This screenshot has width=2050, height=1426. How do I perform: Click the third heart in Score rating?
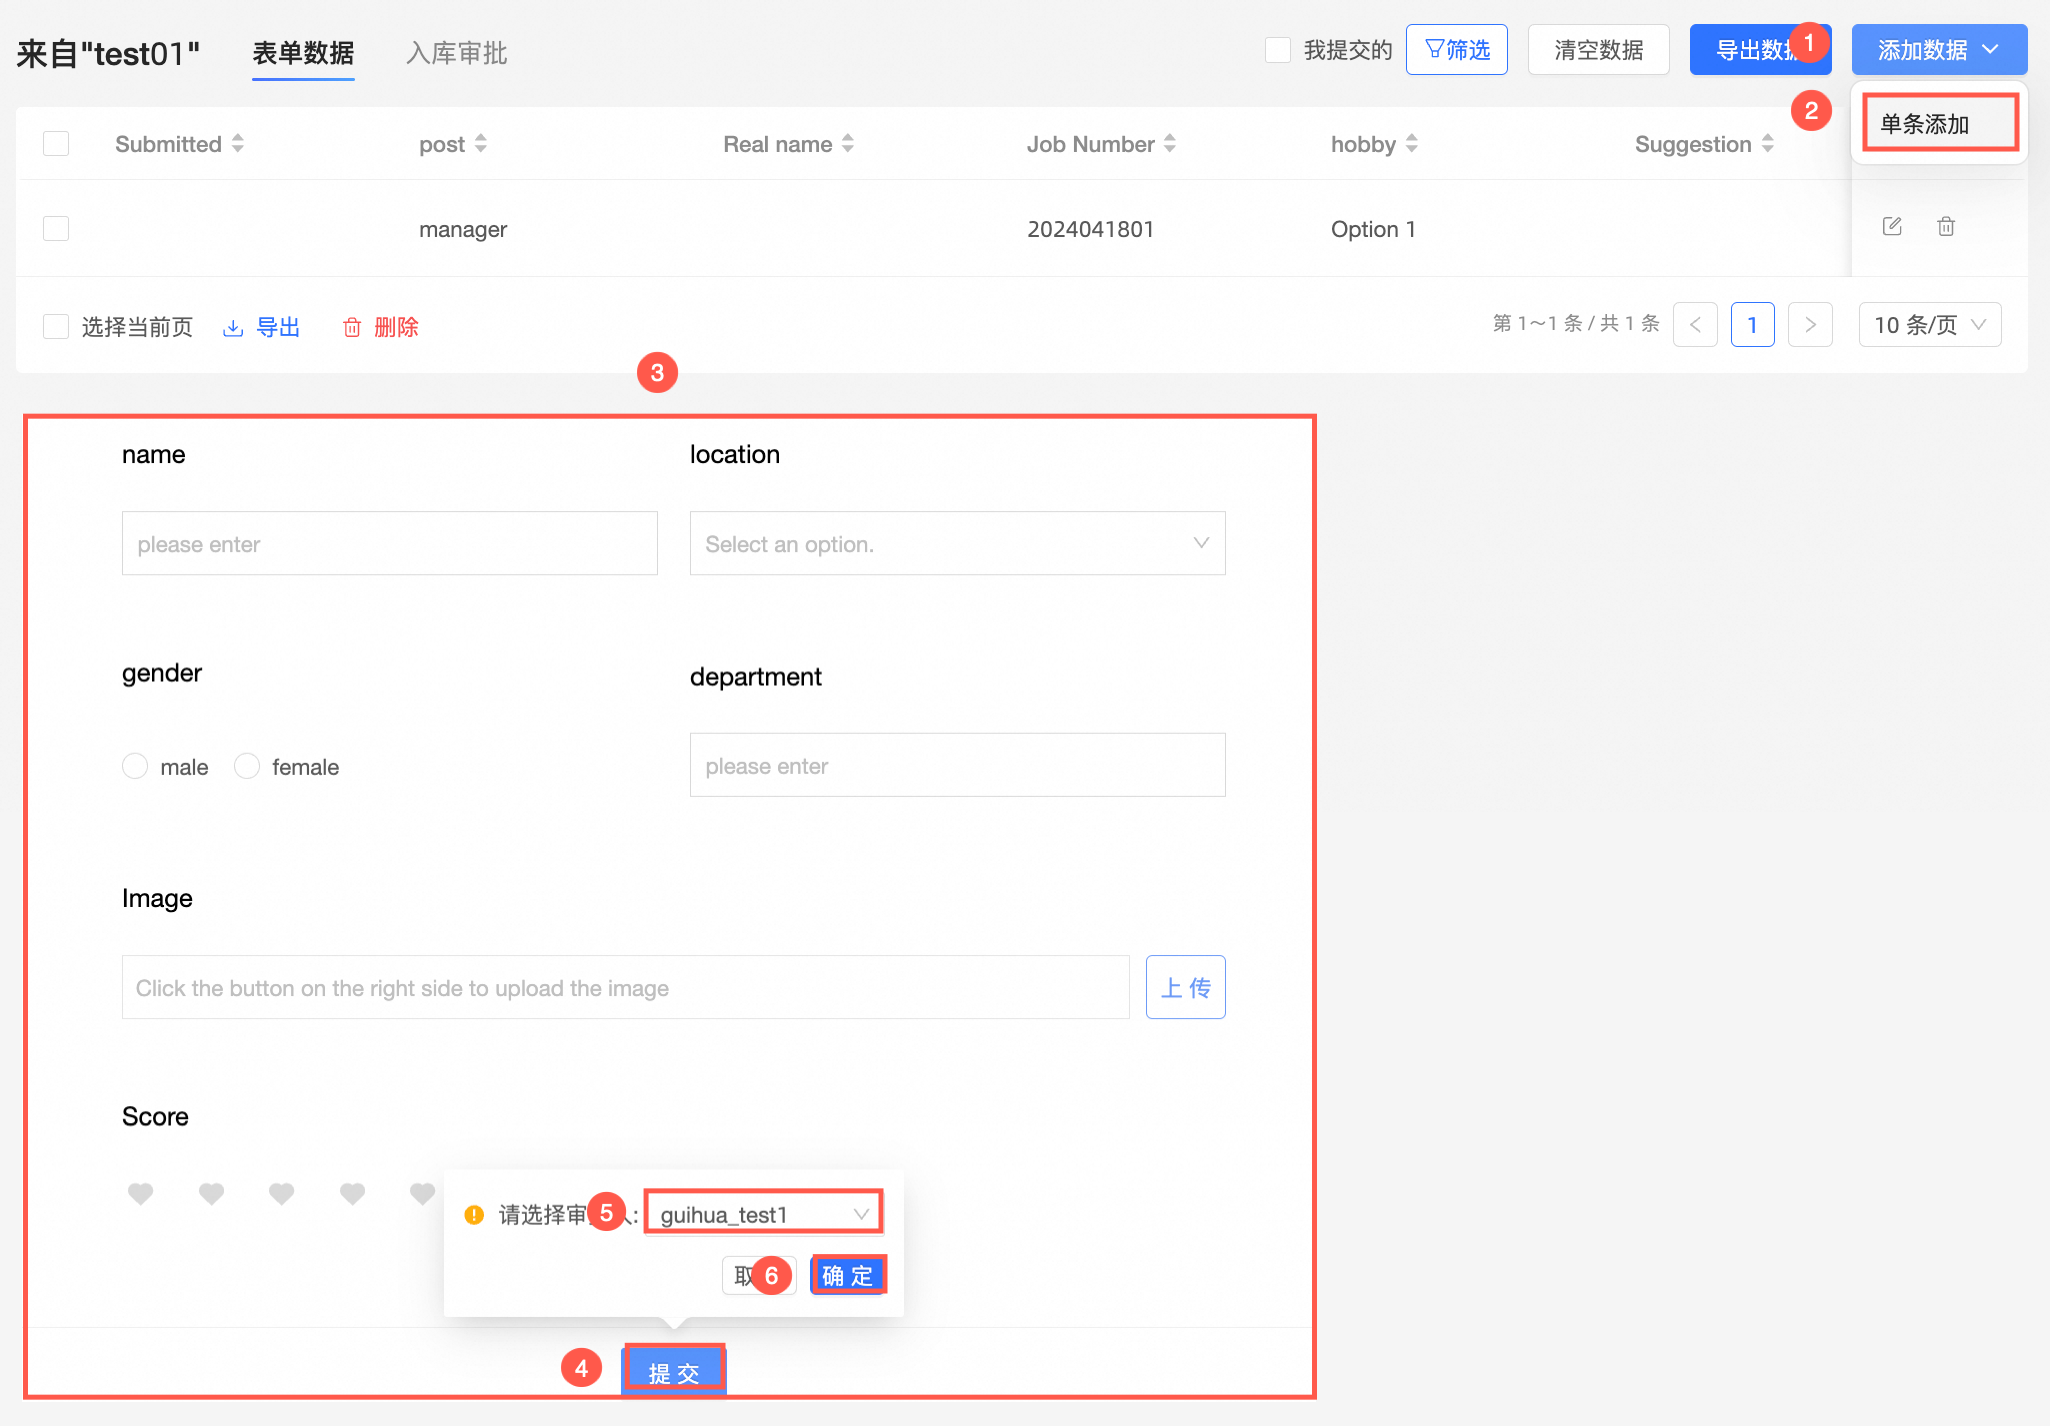click(282, 1193)
